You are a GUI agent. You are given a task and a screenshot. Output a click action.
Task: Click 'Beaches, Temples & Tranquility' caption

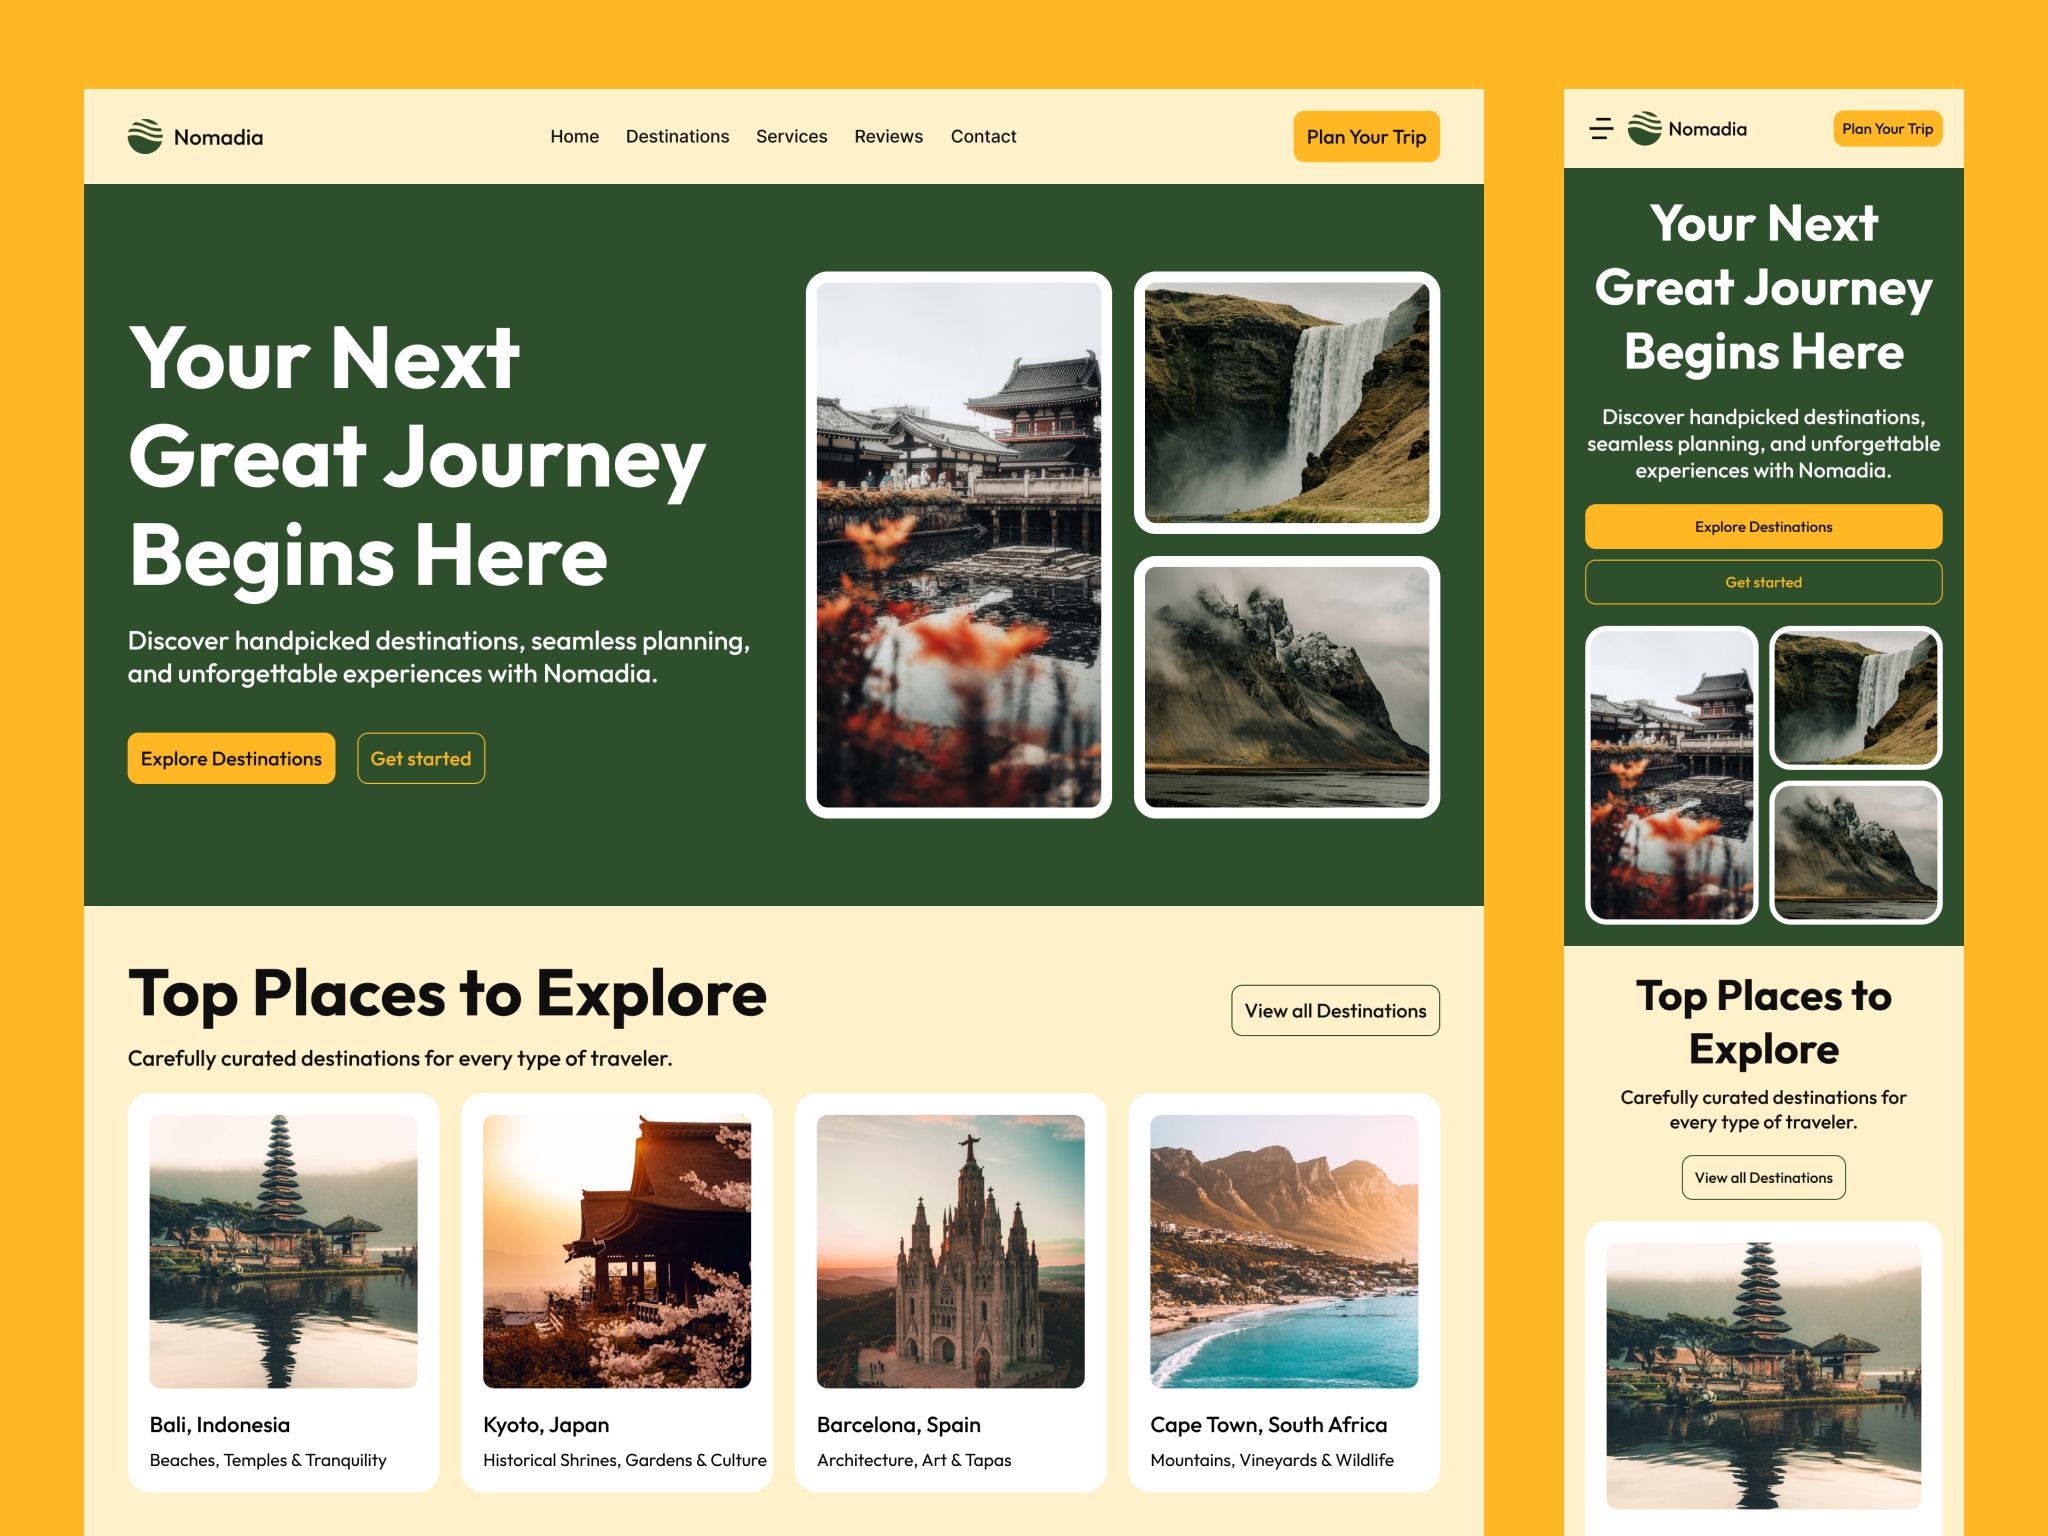[268, 1460]
